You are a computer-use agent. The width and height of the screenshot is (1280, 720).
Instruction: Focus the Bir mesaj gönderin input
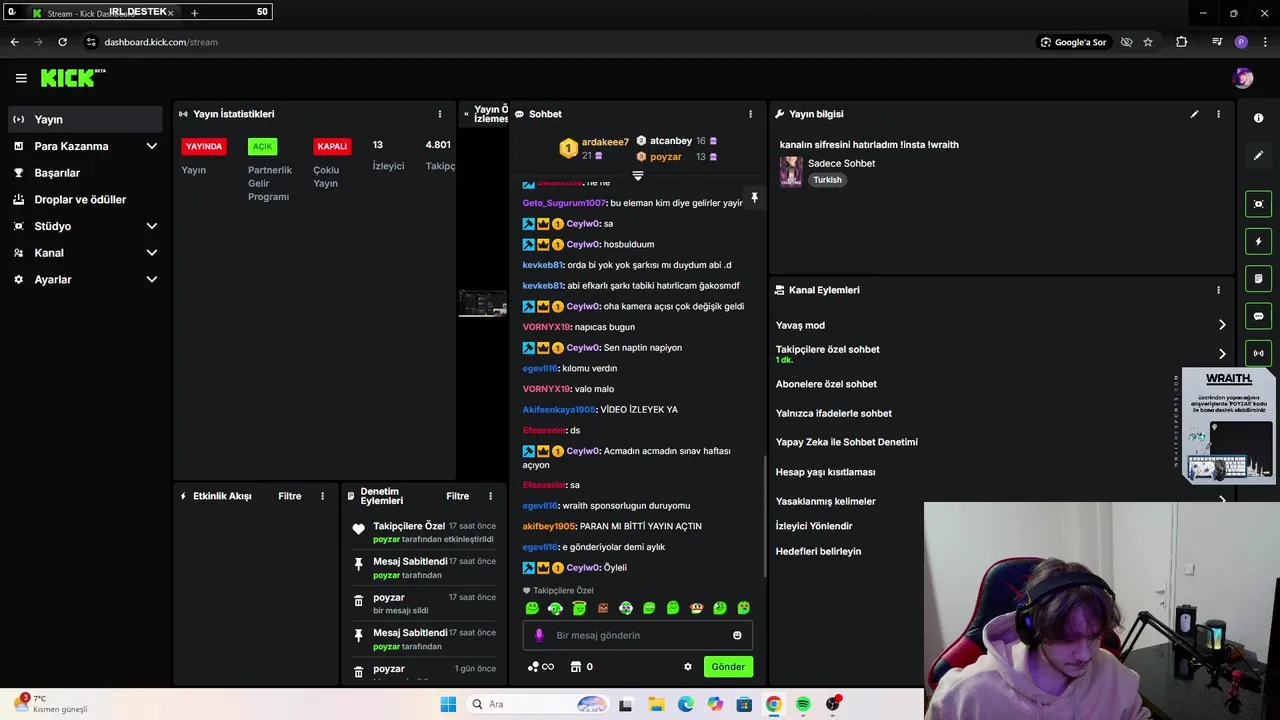[638, 635]
